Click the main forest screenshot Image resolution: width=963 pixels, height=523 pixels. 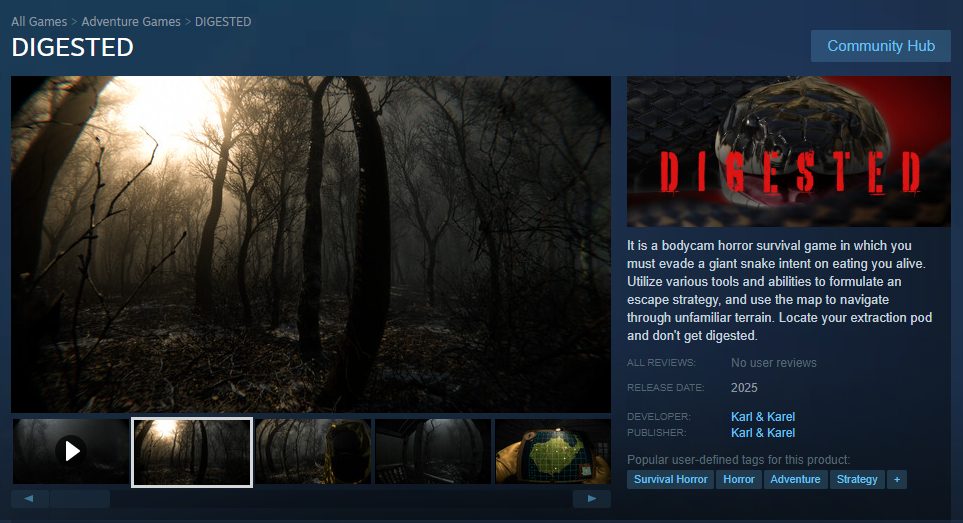coord(311,244)
